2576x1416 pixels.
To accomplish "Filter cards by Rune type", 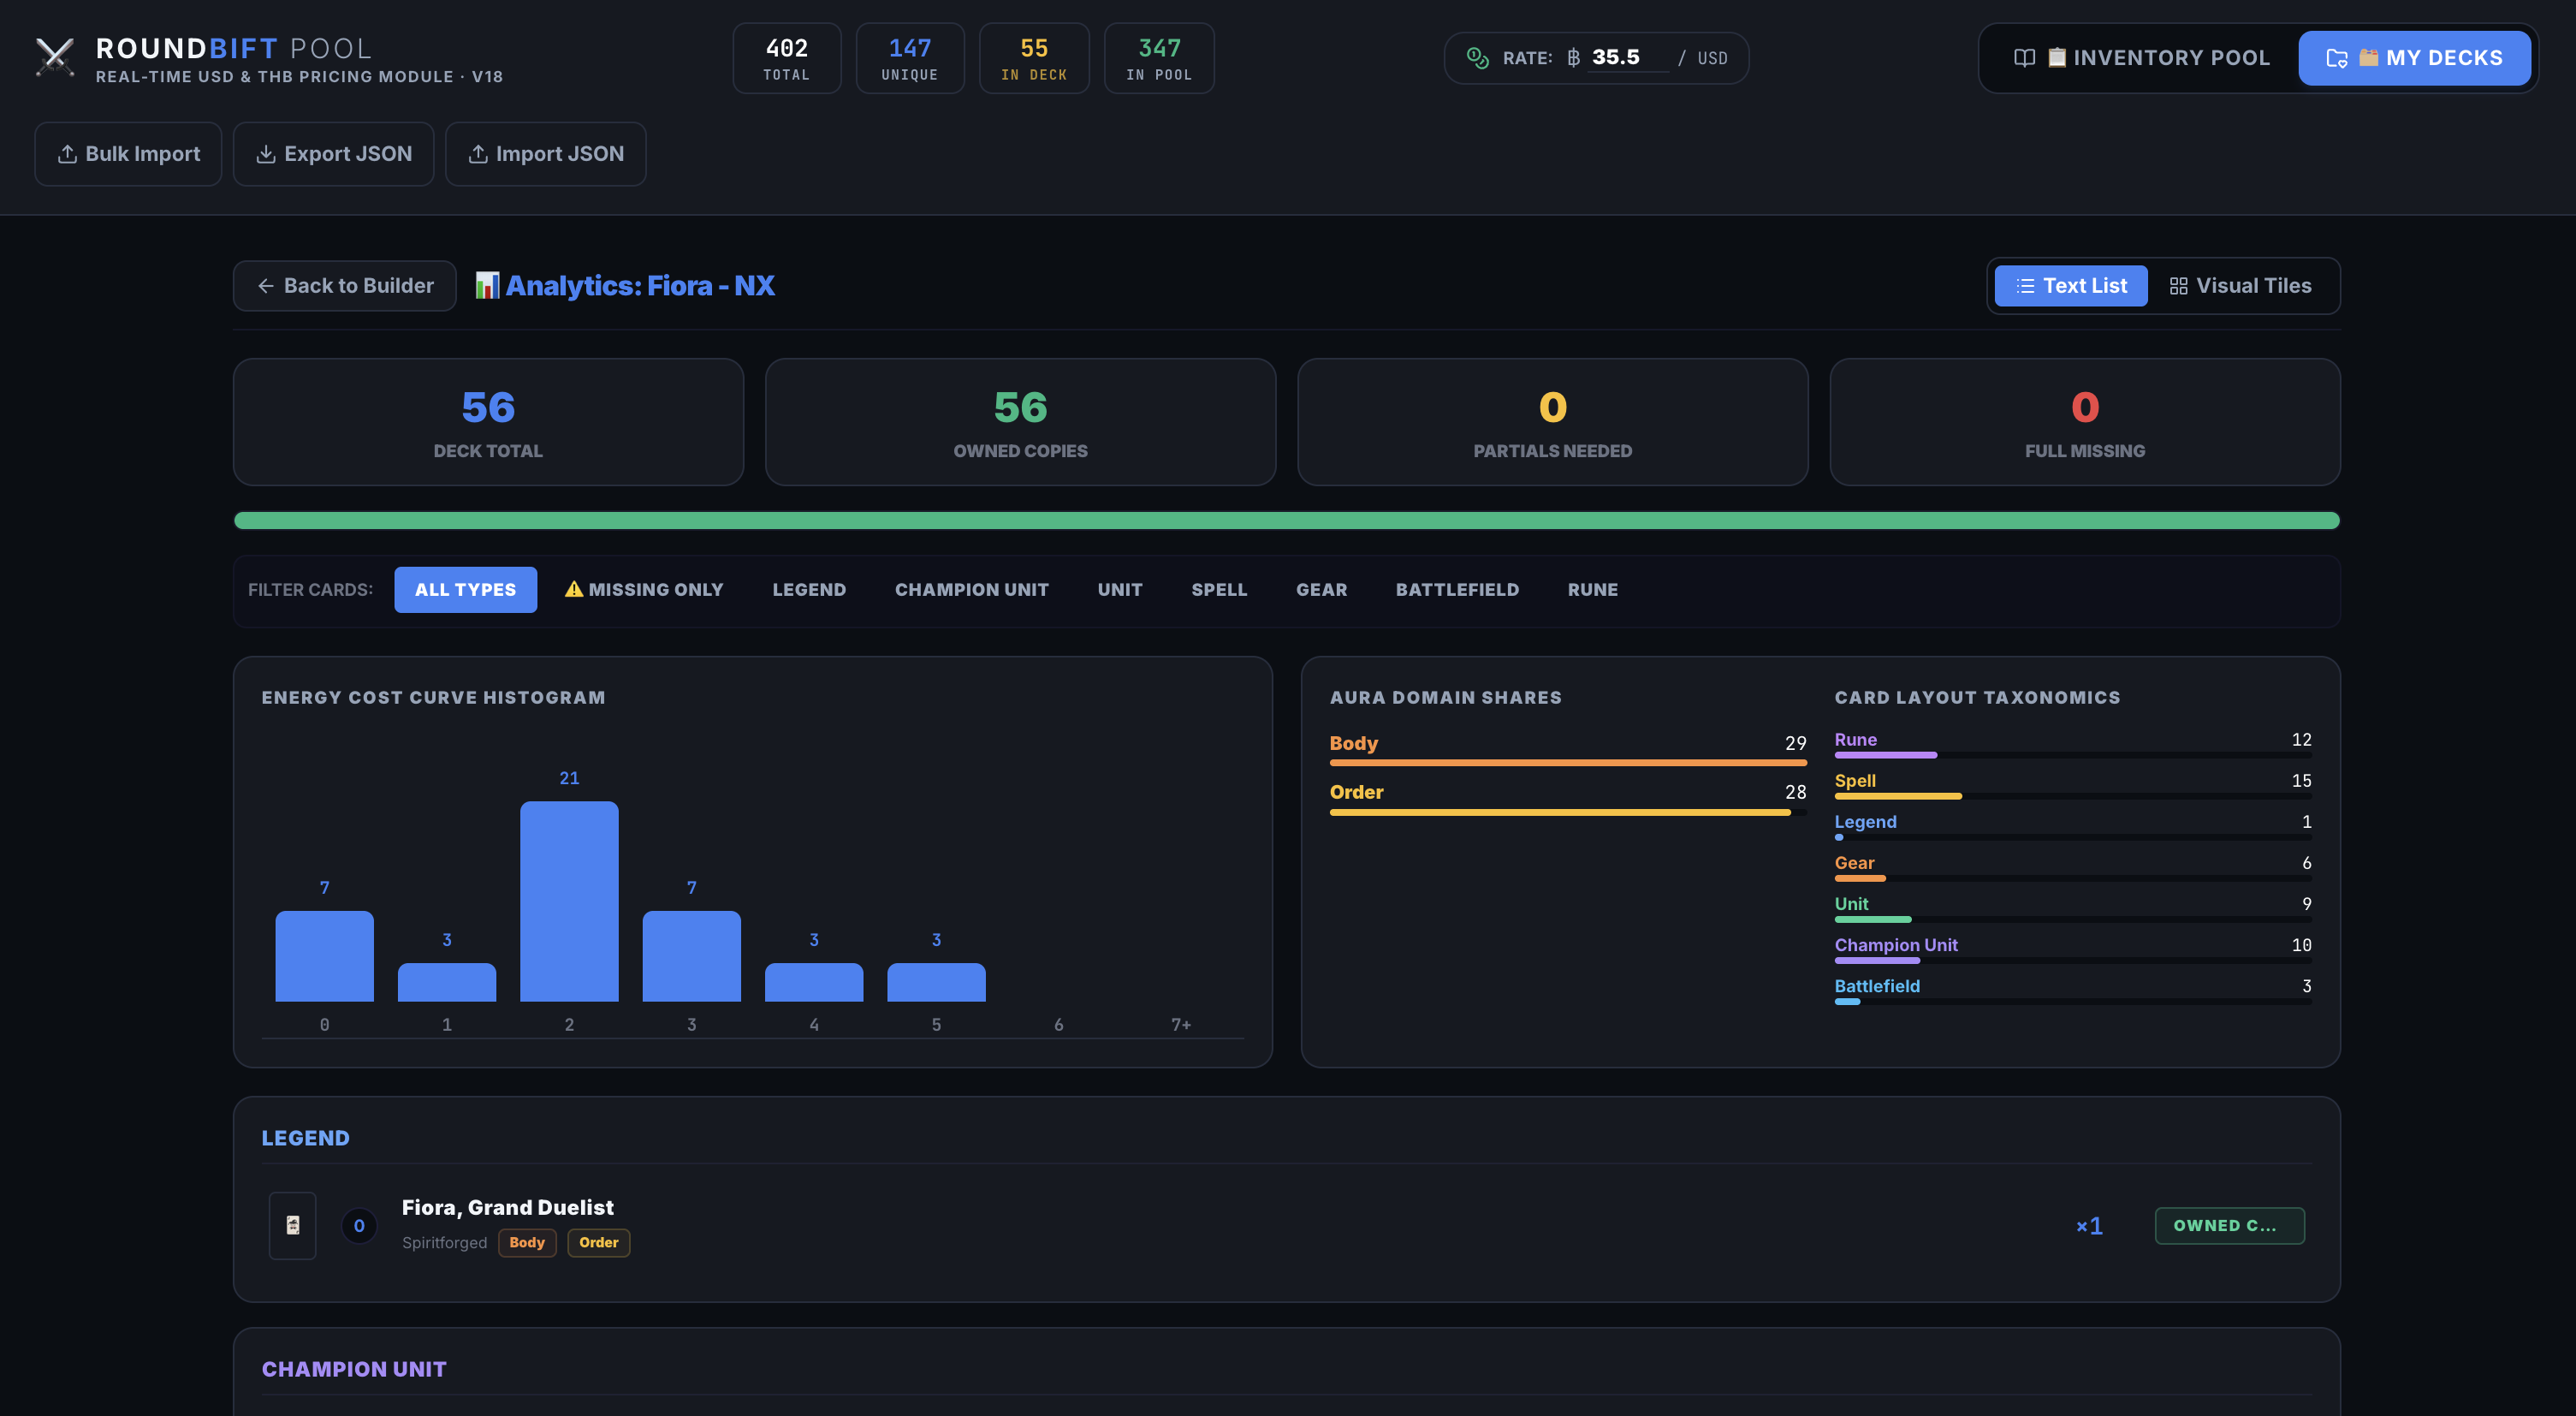I will pos(1592,590).
